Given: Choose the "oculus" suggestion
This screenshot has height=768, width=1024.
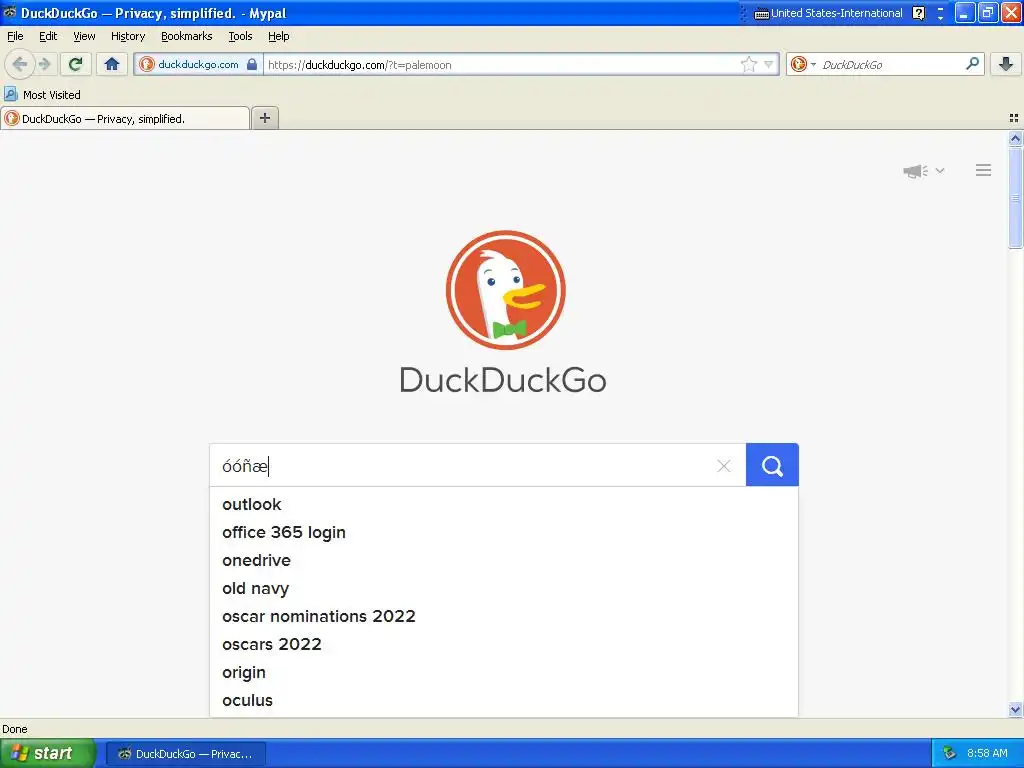Looking at the screenshot, I should coord(504,701).
